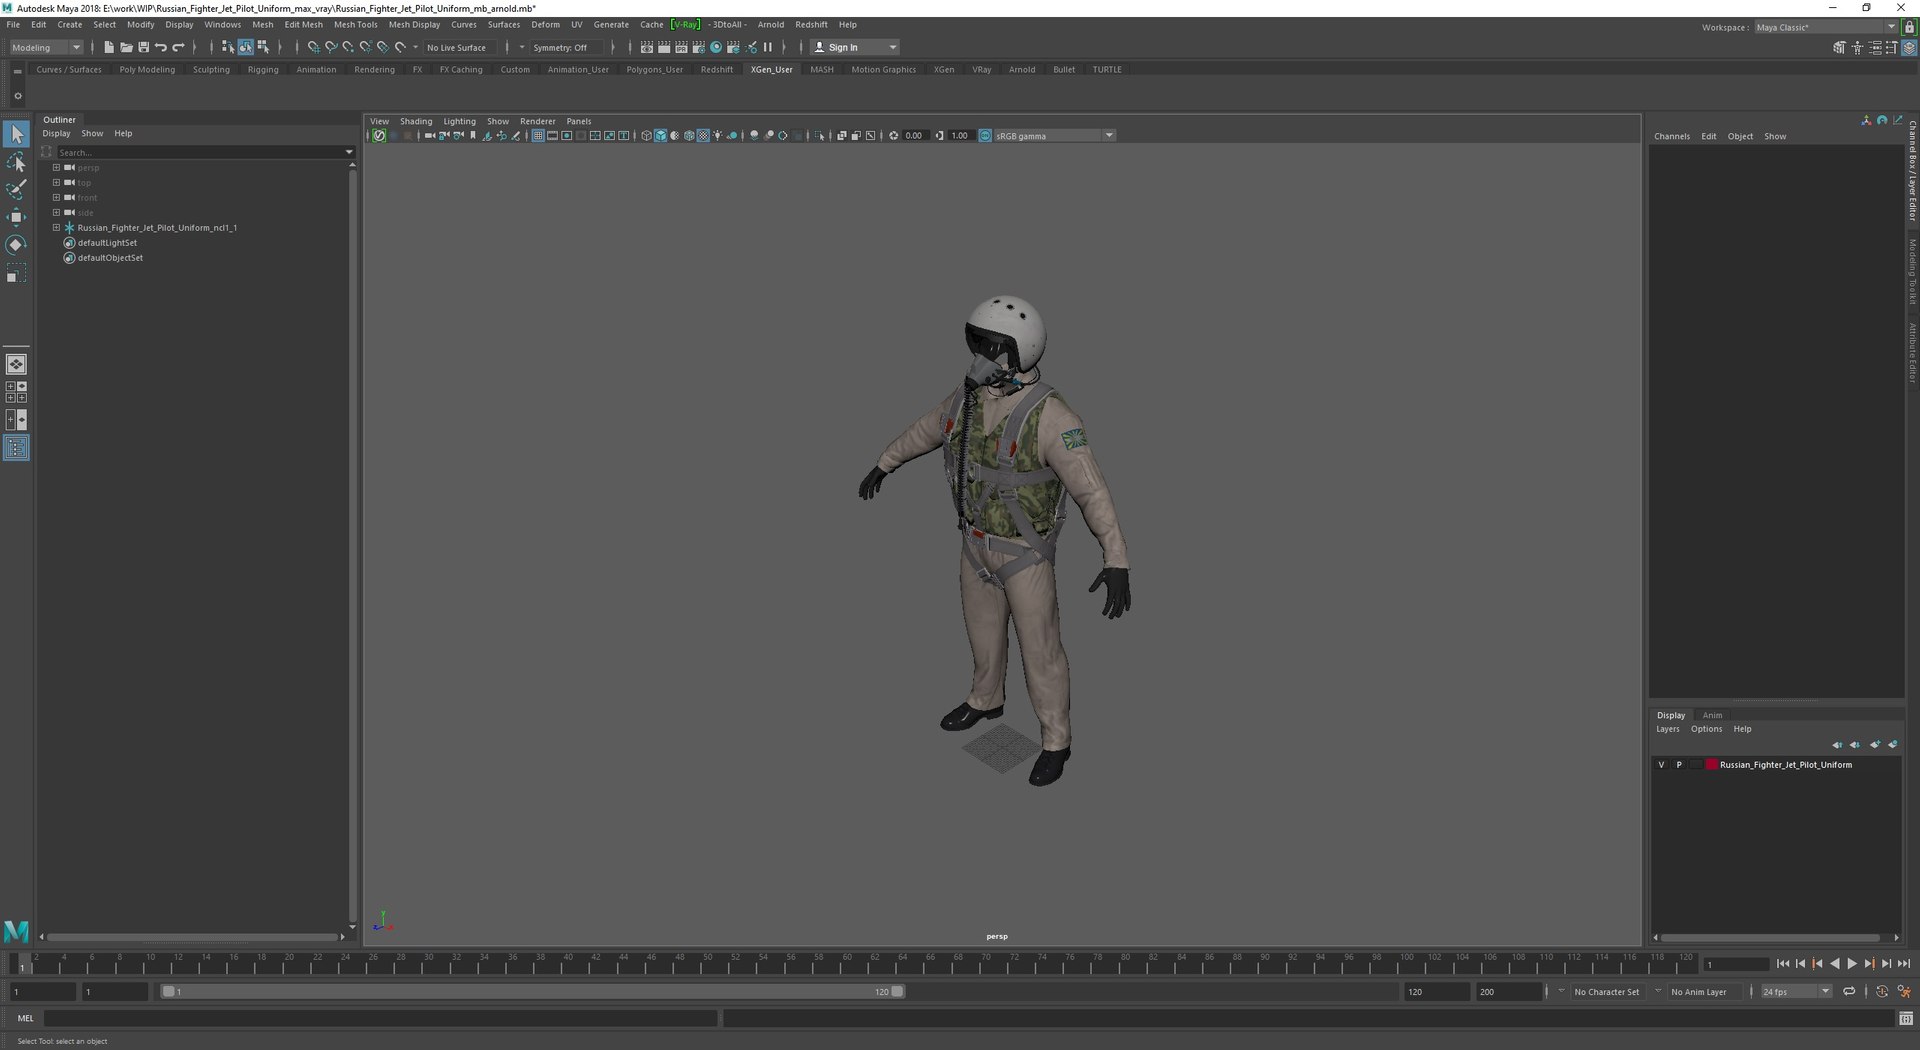
Task: Toggle smooth shade all in viewport
Action: coord(660,136)
